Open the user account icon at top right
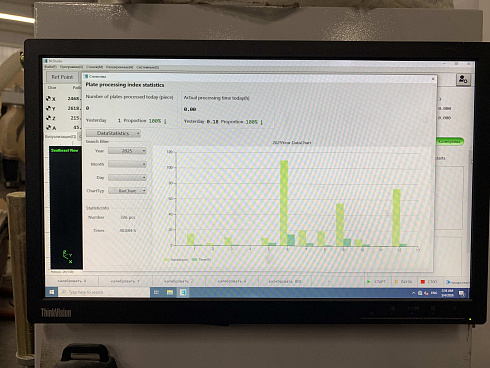The width and height of the screenshot is (490, 368). pyautogui.click(x=463, y=79)
